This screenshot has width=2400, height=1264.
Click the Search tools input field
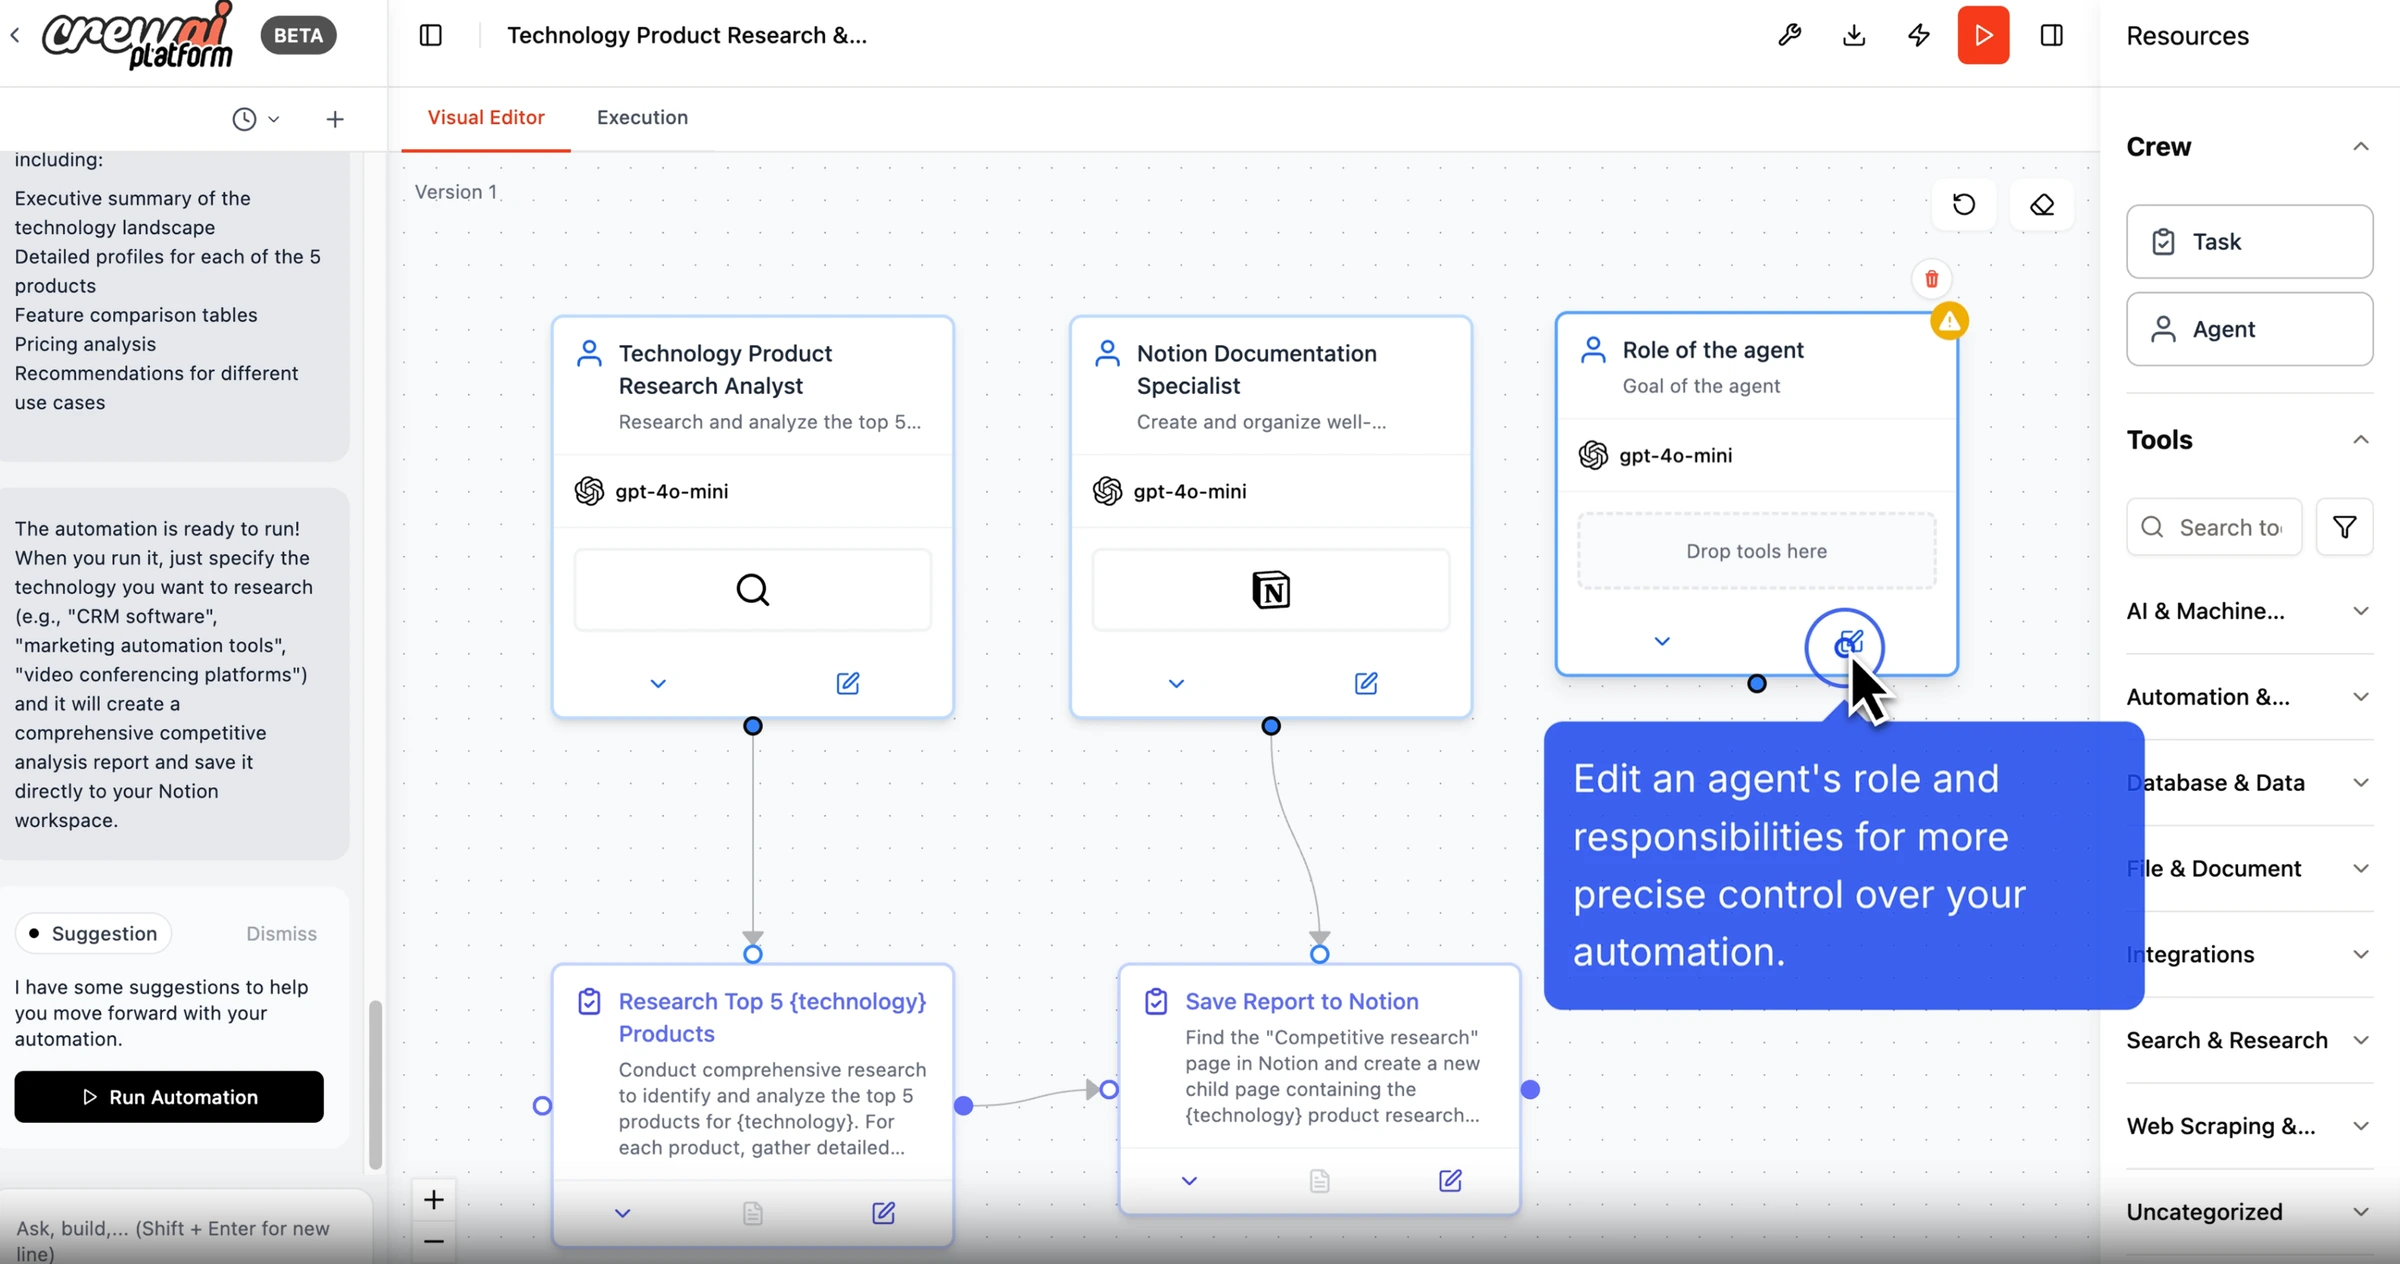click(x=2228, y=527)
